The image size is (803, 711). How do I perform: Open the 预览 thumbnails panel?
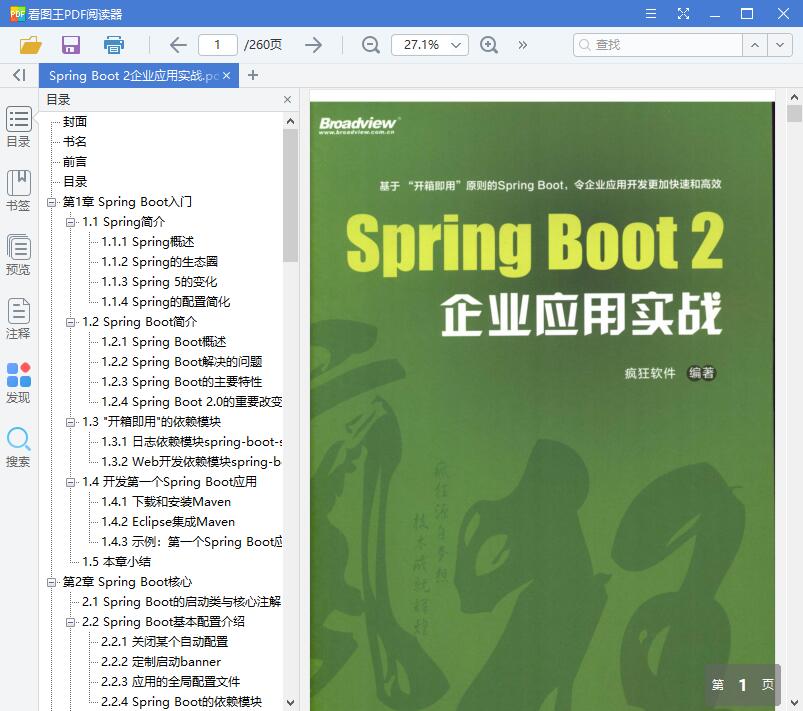point(18,255)
